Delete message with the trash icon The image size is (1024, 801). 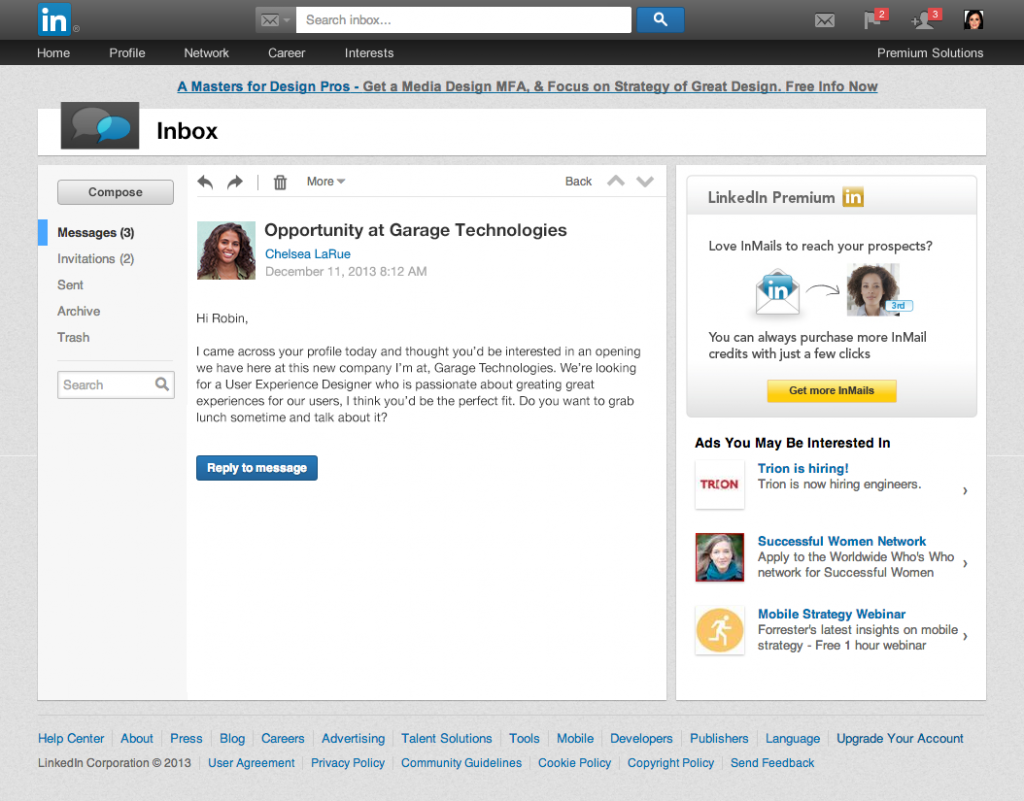pos(280,181)
